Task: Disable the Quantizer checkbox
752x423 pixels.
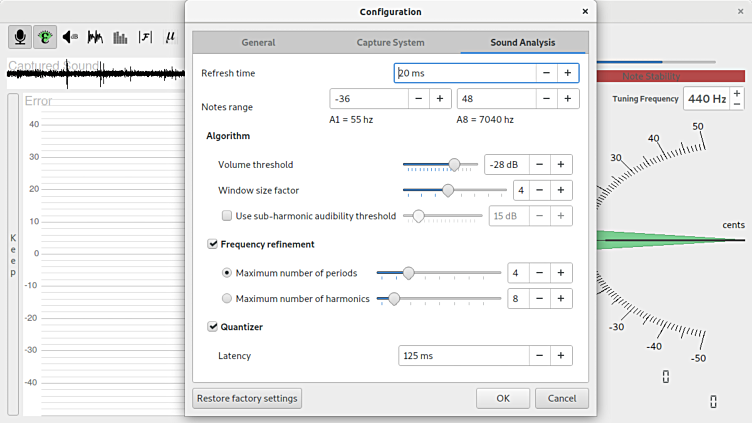Action: pos(213,326)
